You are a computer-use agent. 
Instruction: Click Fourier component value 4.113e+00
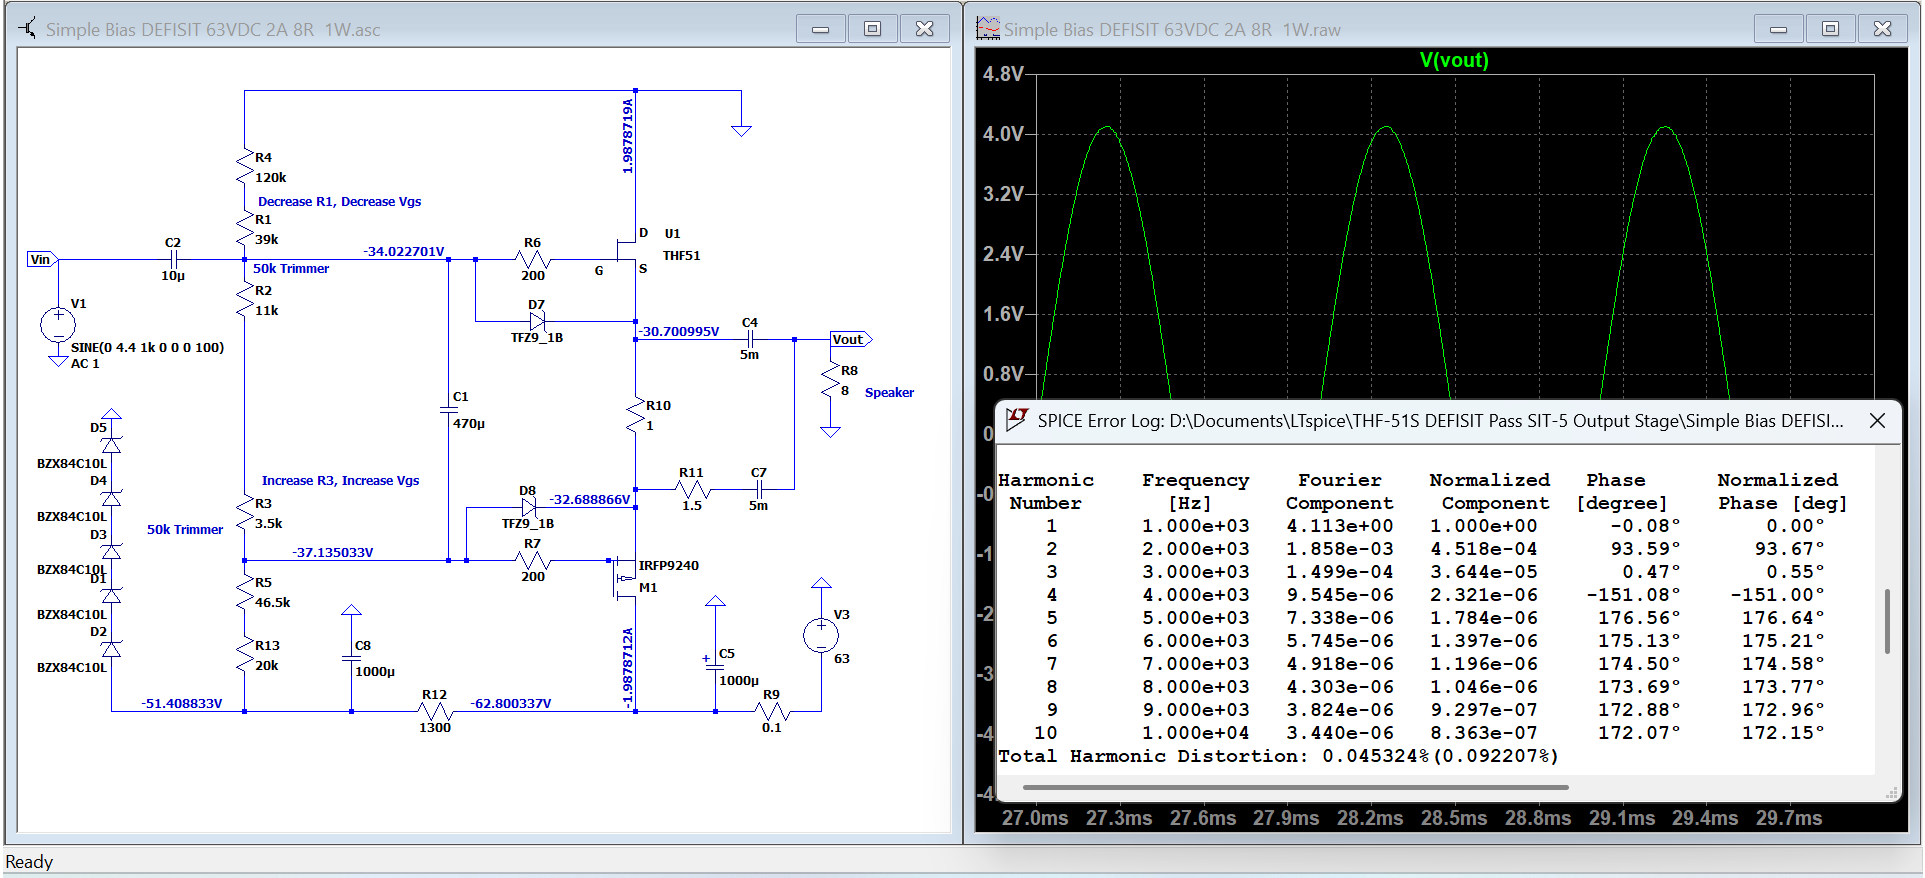click(1339, 526)
